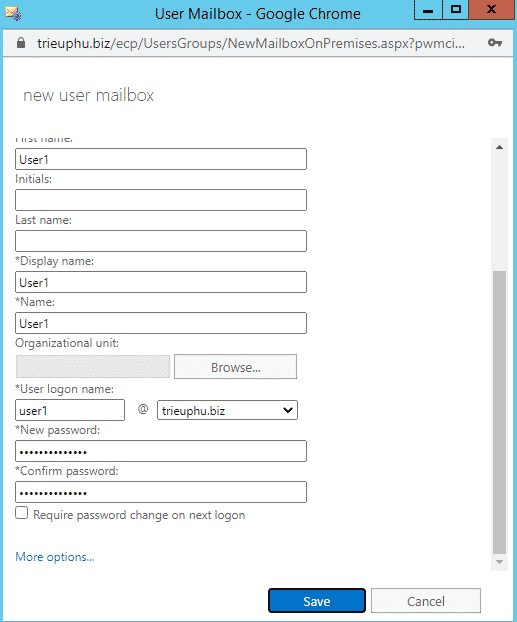This screenshot has width=517, height=622.
Task: Click the vertical scrollbar thumb
Action: (x=500, y=413)
